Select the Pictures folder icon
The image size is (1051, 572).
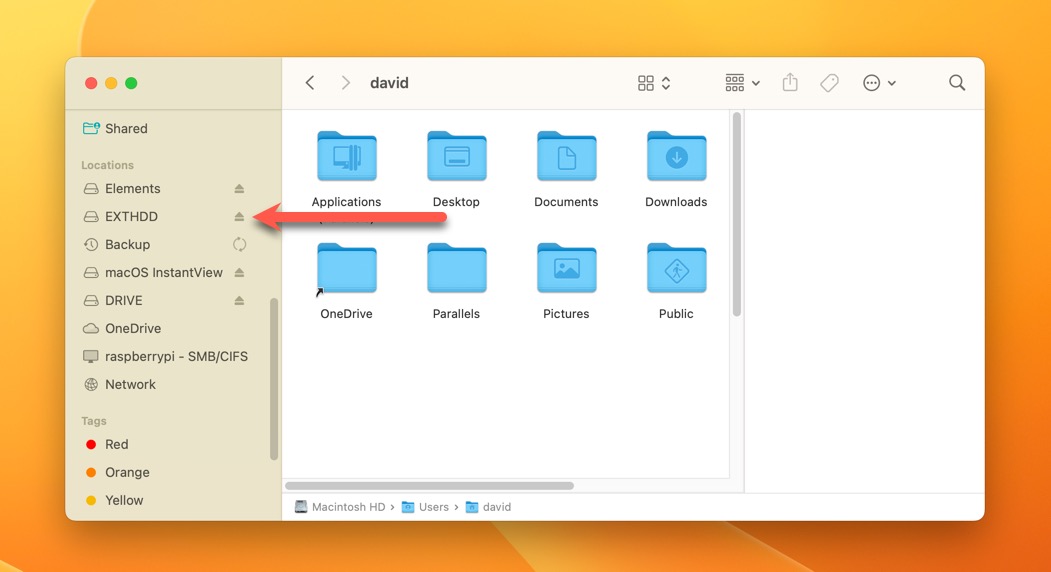pyautogui.click(x=566, y=268)
